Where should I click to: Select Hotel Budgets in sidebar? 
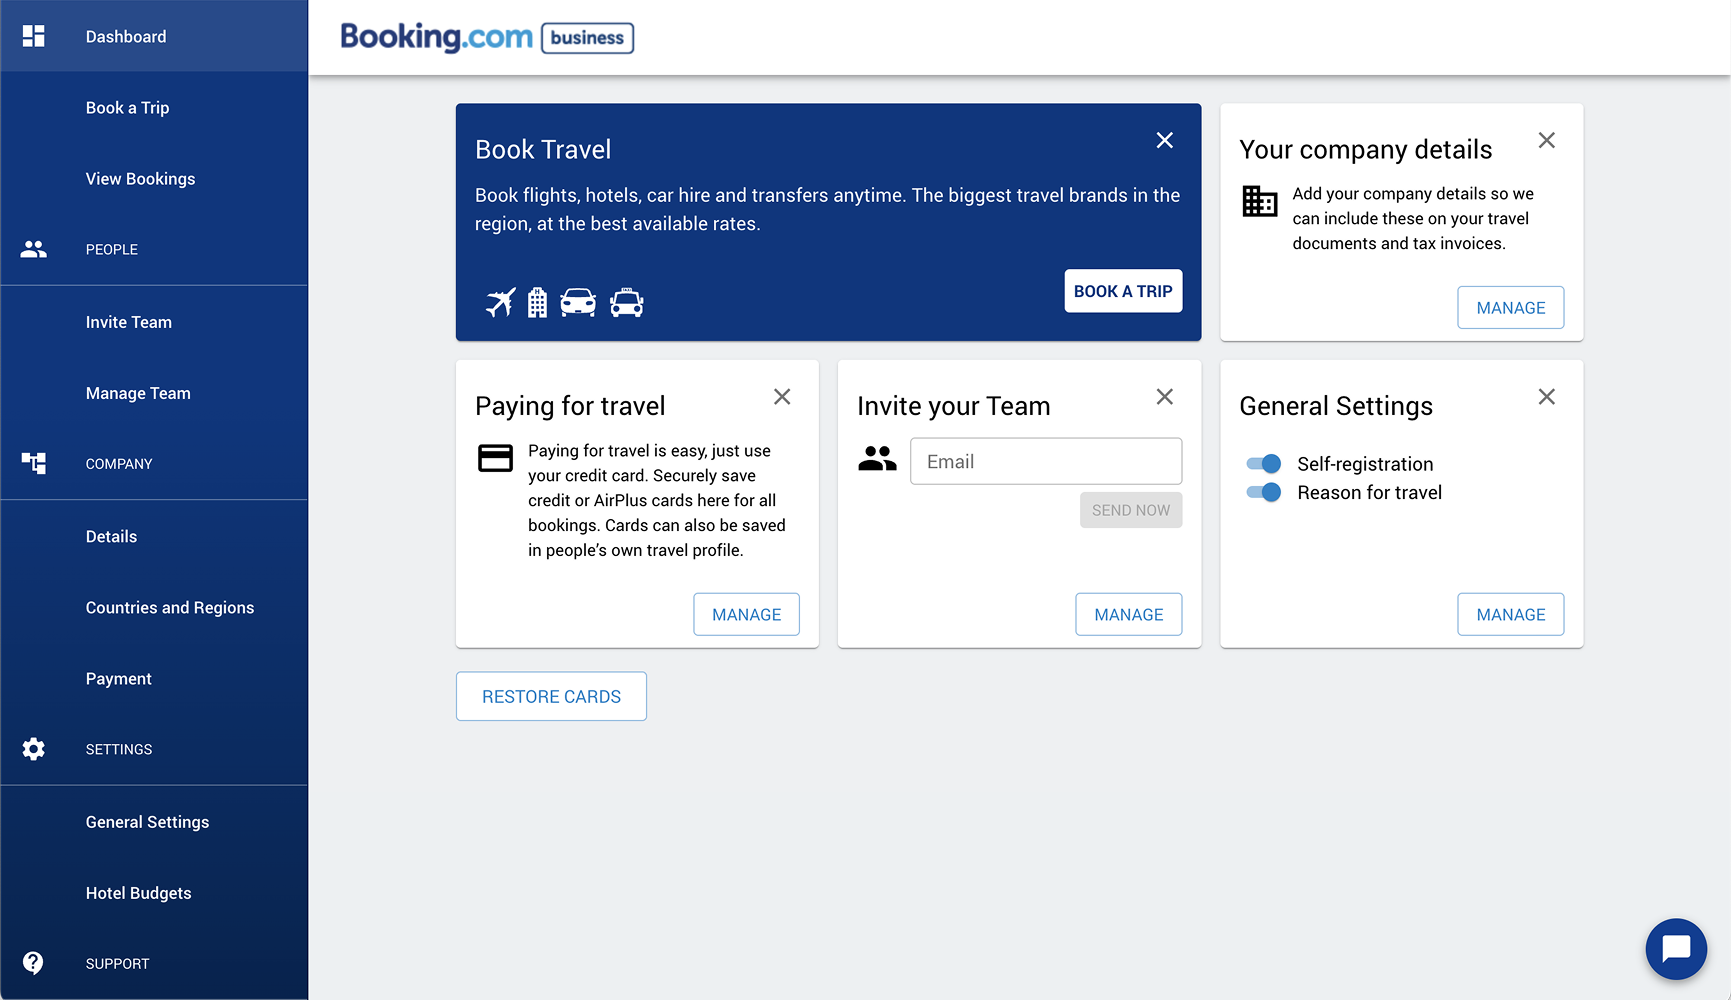138,893
